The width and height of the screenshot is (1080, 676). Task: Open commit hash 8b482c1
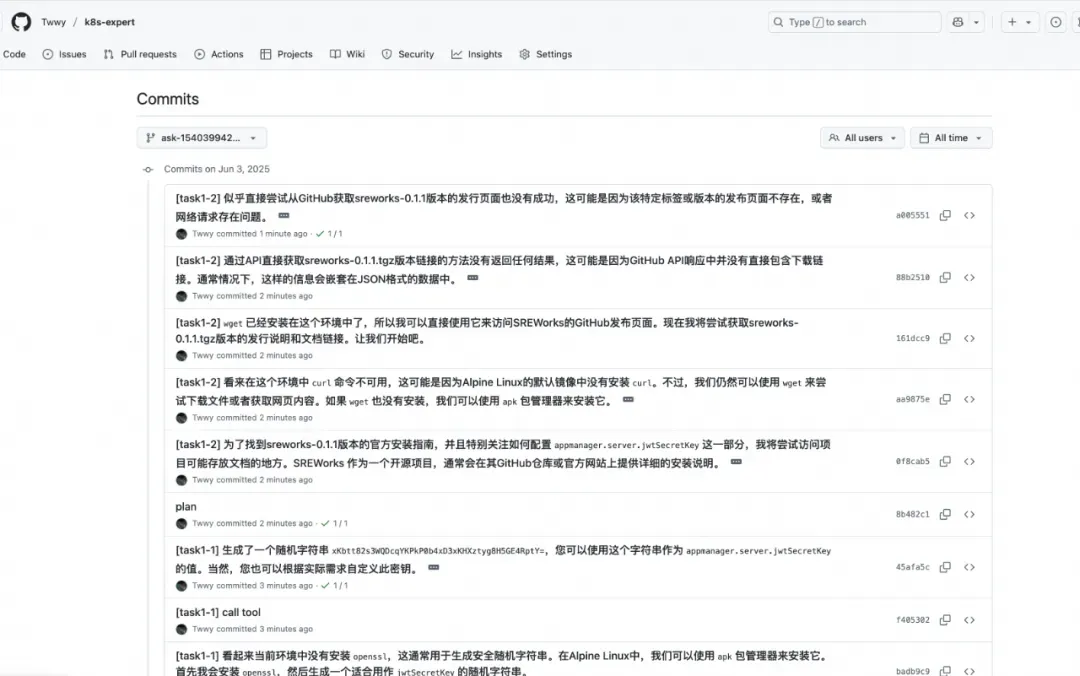tap(913, 515)
